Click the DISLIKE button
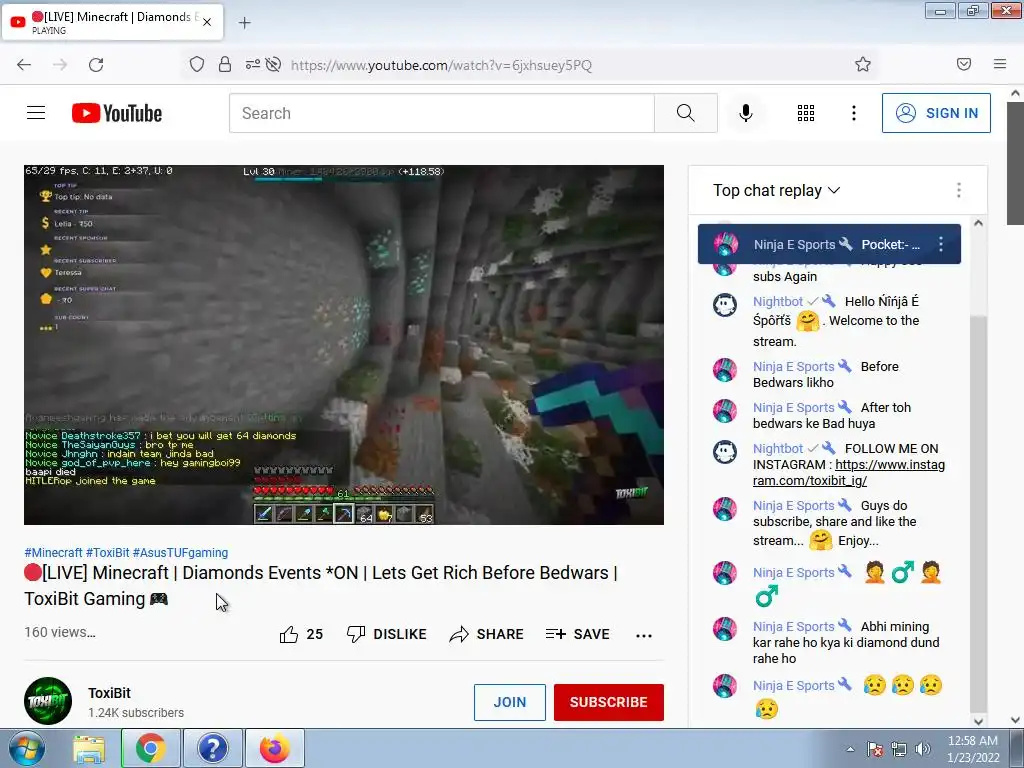 click(x=387, y=634)
